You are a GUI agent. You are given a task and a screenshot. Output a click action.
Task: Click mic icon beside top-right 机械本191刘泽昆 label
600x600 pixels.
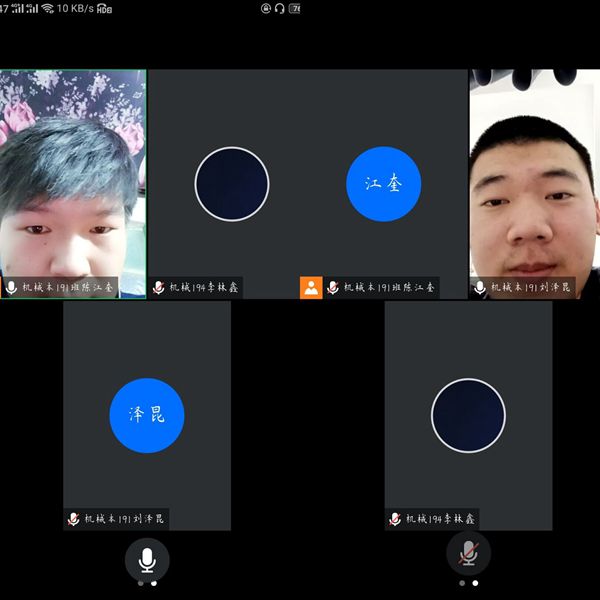(x=480, y=288)
